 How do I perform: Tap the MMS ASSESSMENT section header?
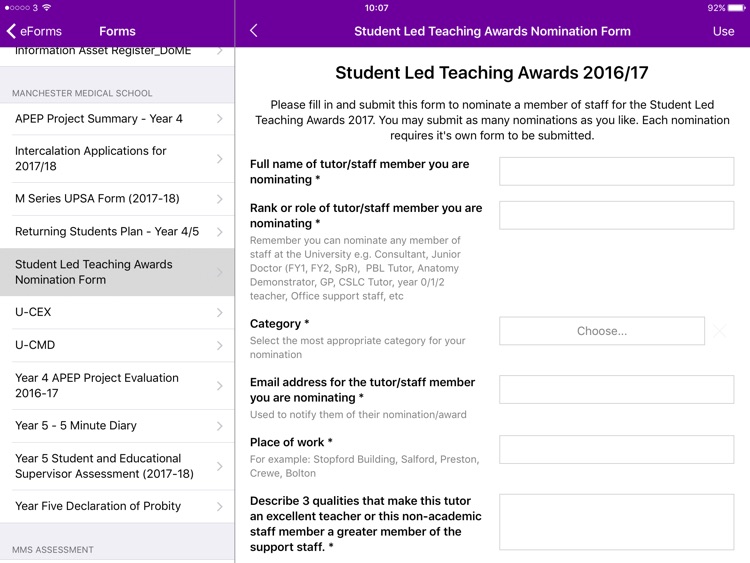(x=53, y=550)
